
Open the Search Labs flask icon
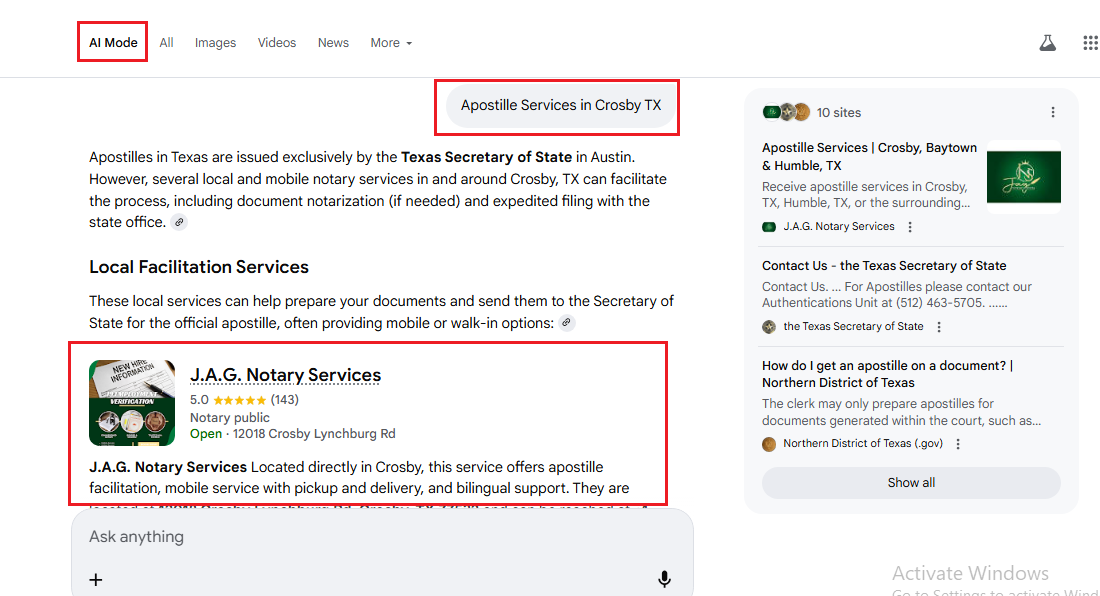1047,43
